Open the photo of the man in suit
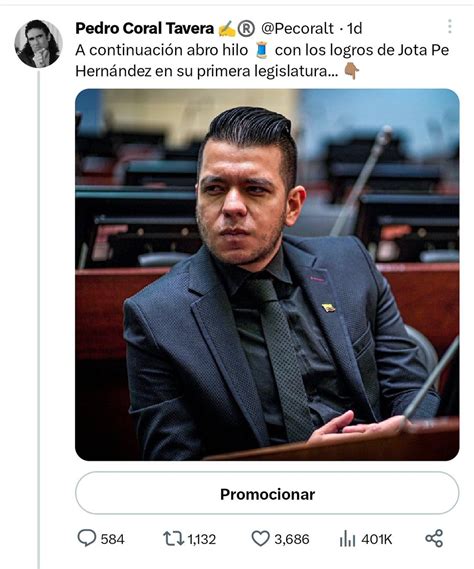The width and height of the screenshot is (474, 569). tap(267, 275)
